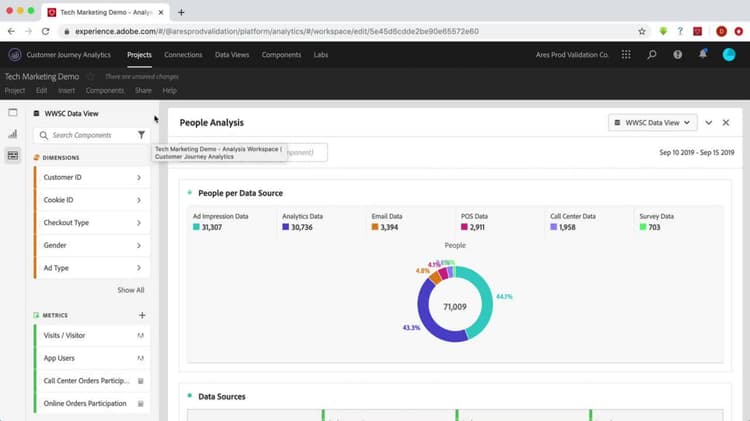Click the magnifier icon in Search Components
Viewport: 750px width, 421px height.
tap(44, 135)
